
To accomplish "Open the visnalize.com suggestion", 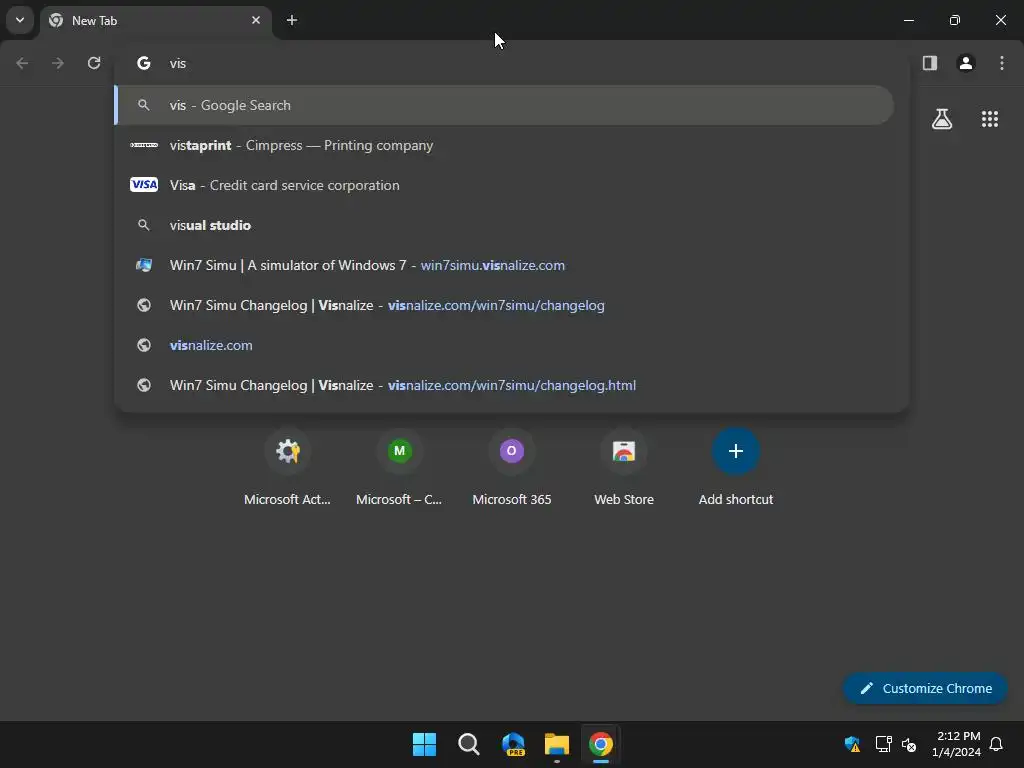I will pyautogui.click(x=504, y=345).
